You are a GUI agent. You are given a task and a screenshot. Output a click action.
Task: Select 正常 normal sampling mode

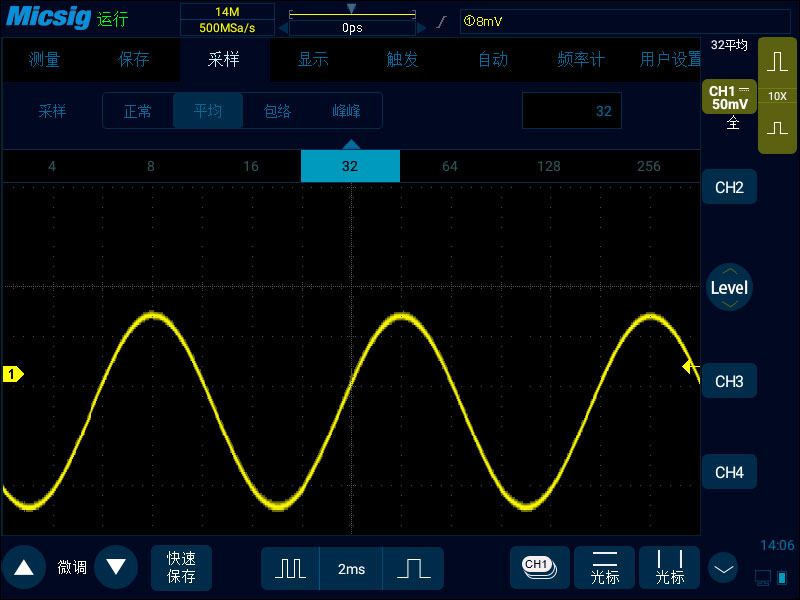point(138,111)
